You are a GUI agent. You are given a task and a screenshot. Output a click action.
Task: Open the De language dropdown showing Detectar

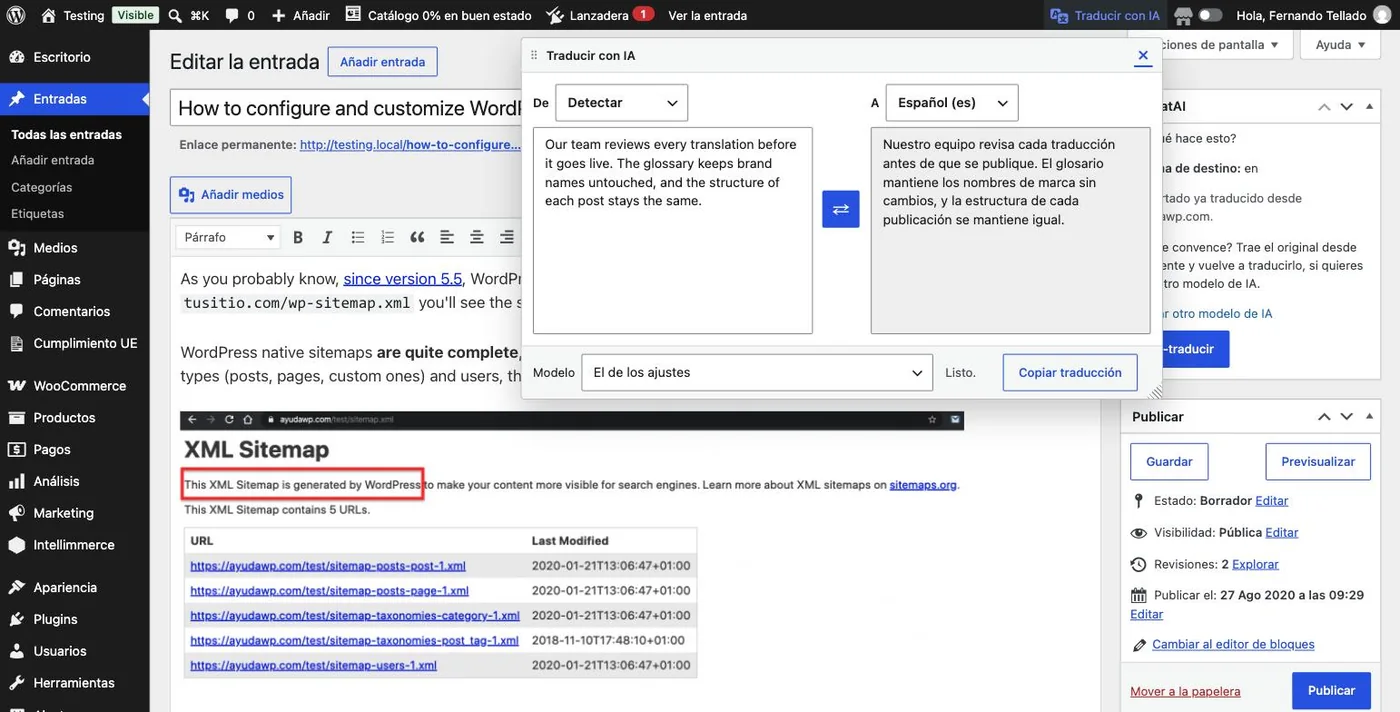click(622, 103)
